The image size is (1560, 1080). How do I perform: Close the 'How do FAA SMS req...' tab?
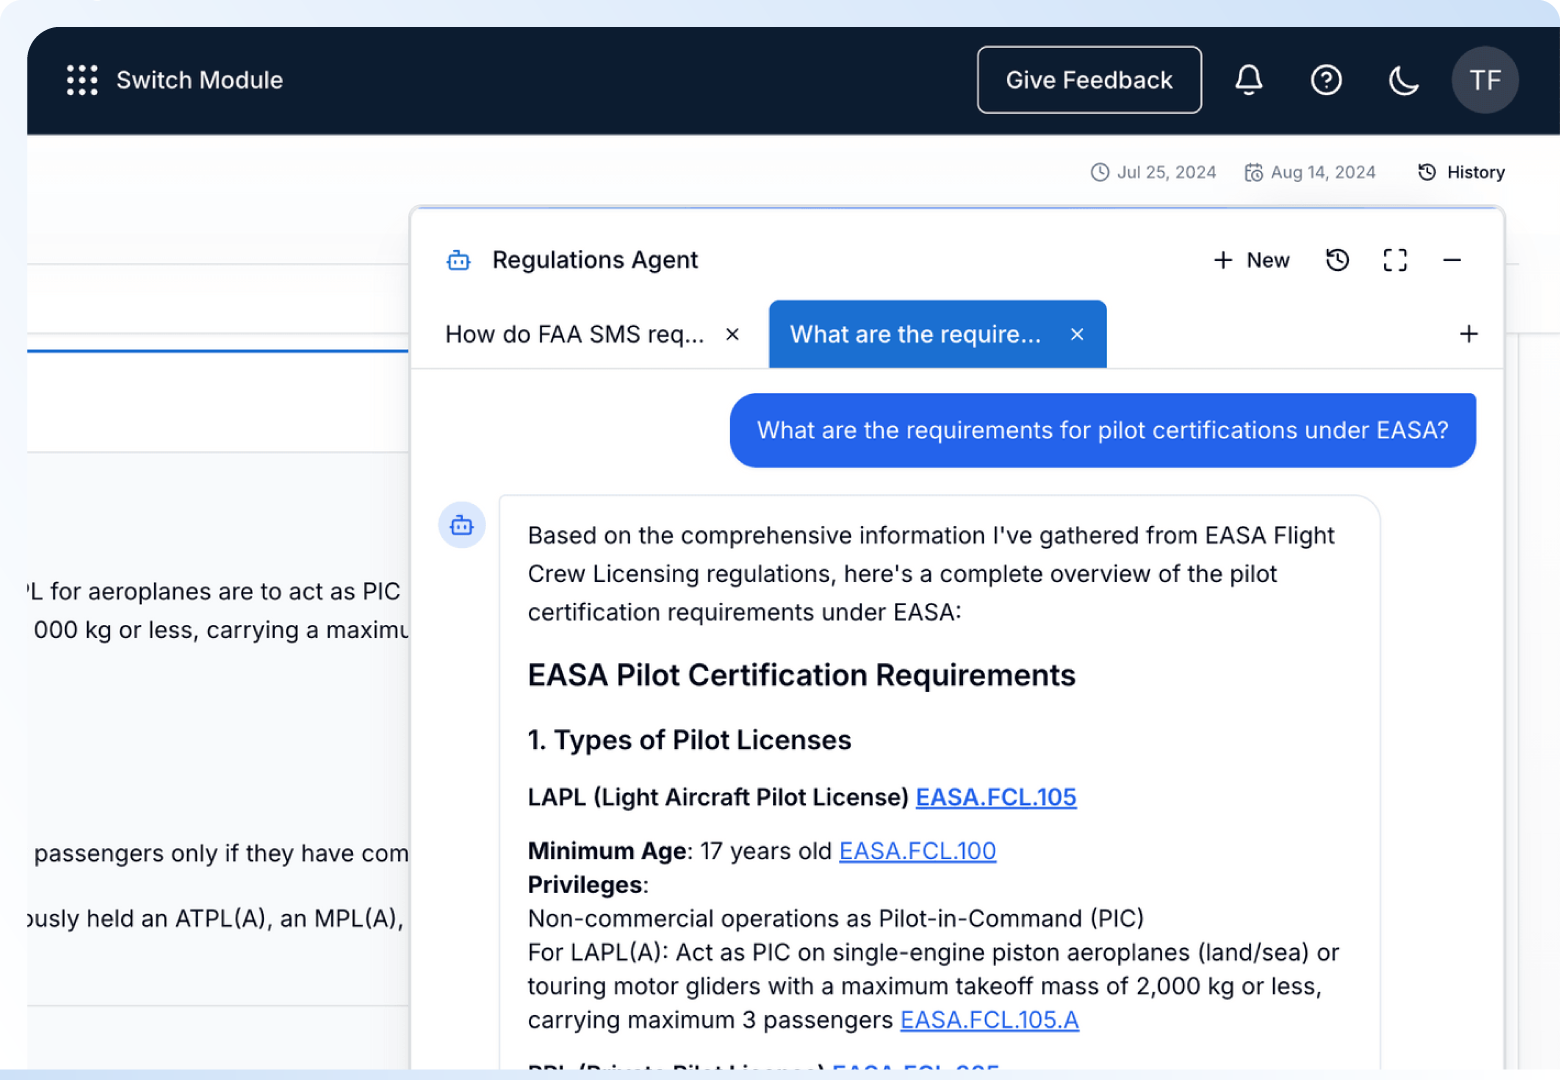point(732,334)
